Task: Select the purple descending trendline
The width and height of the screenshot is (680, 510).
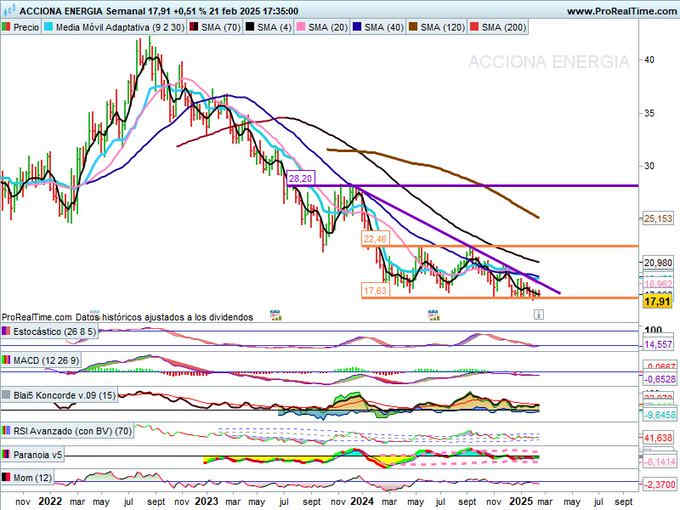Action: pos(460,242)
